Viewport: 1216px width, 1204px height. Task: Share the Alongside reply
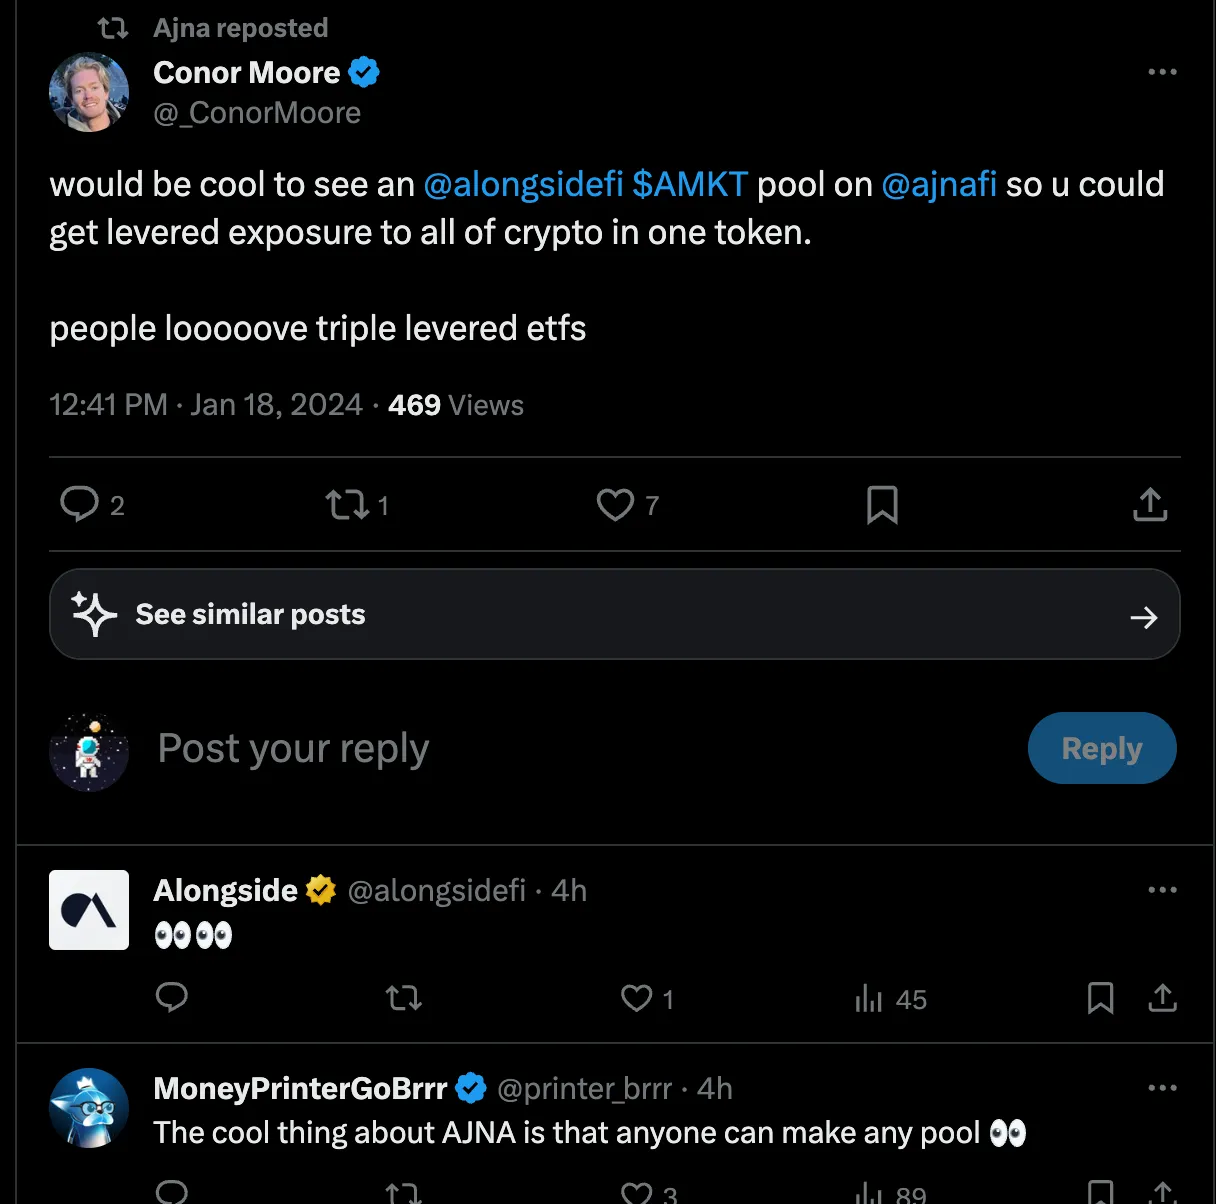tap(1162, 998)
